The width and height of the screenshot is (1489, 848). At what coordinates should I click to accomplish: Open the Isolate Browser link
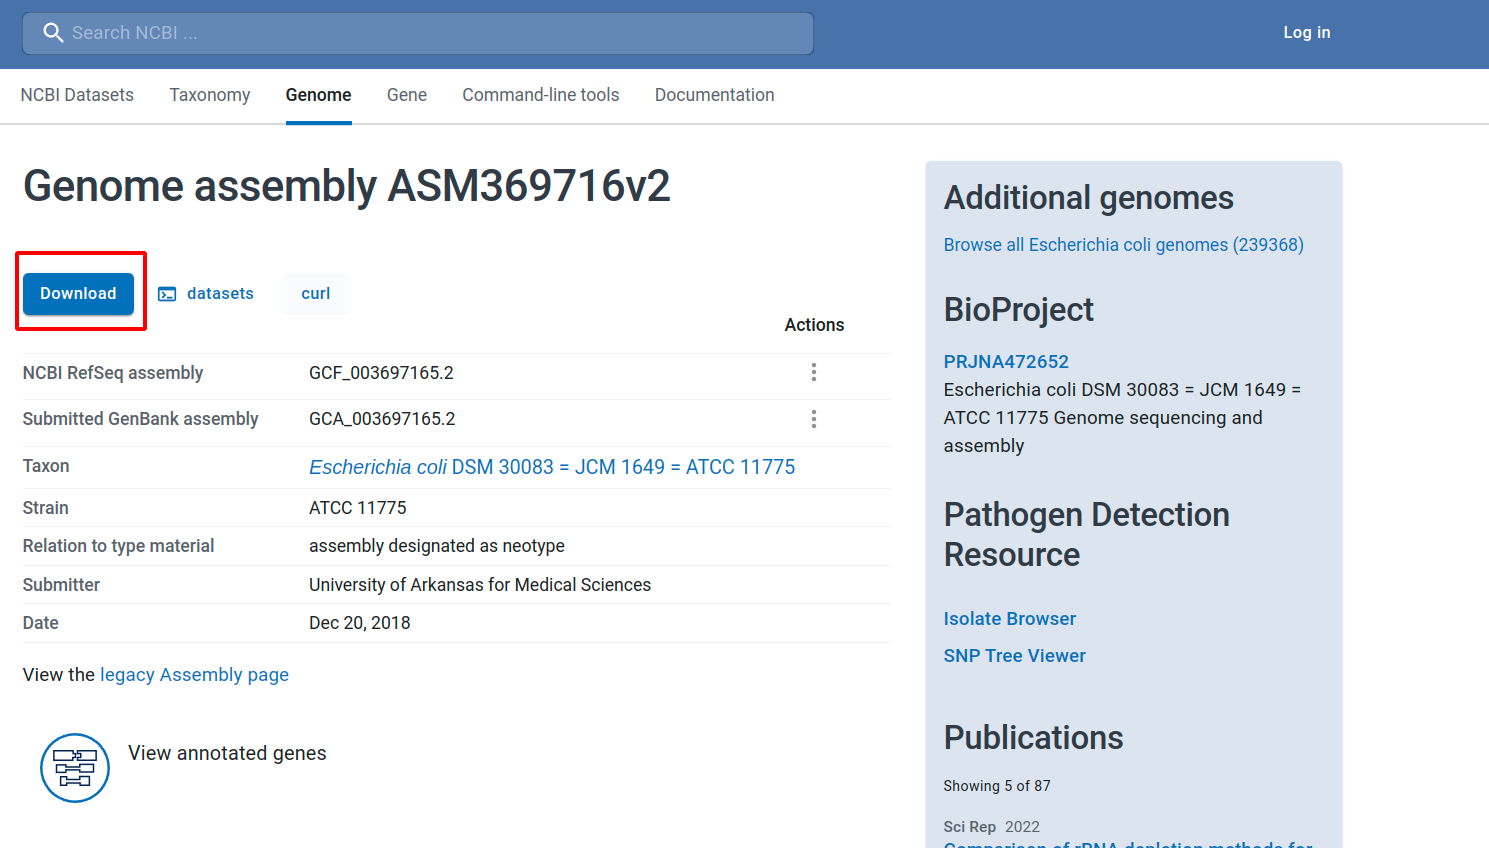pos(1010,619)
